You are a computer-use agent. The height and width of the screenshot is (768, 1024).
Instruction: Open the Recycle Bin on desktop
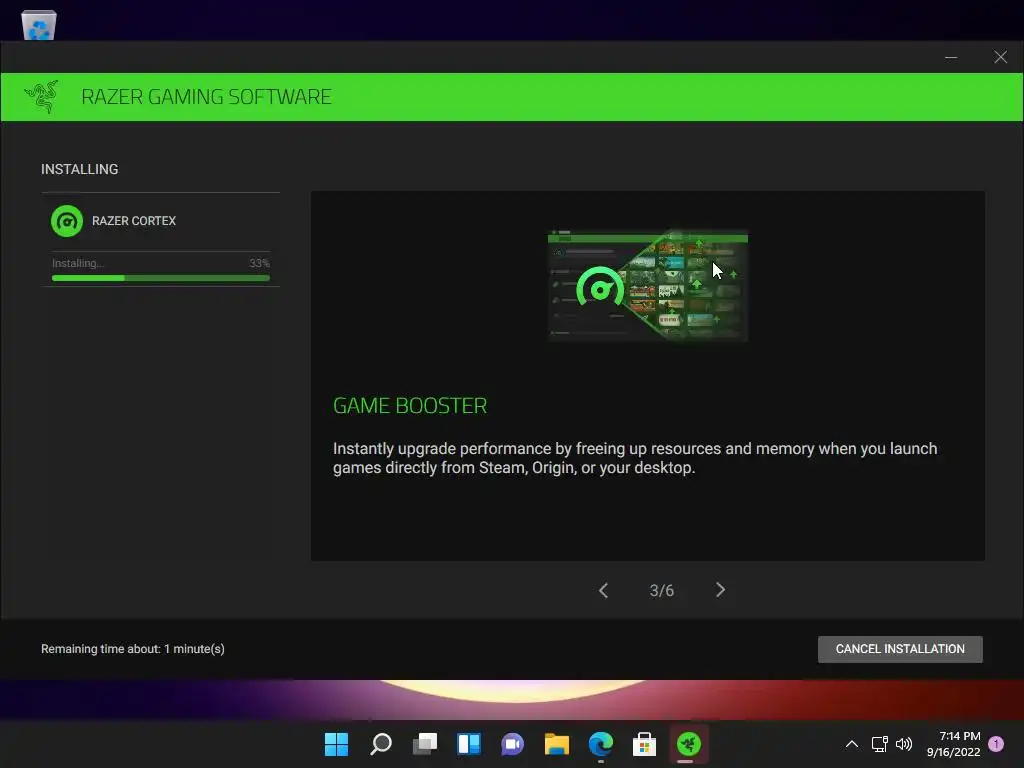click(x=39, y=25)
